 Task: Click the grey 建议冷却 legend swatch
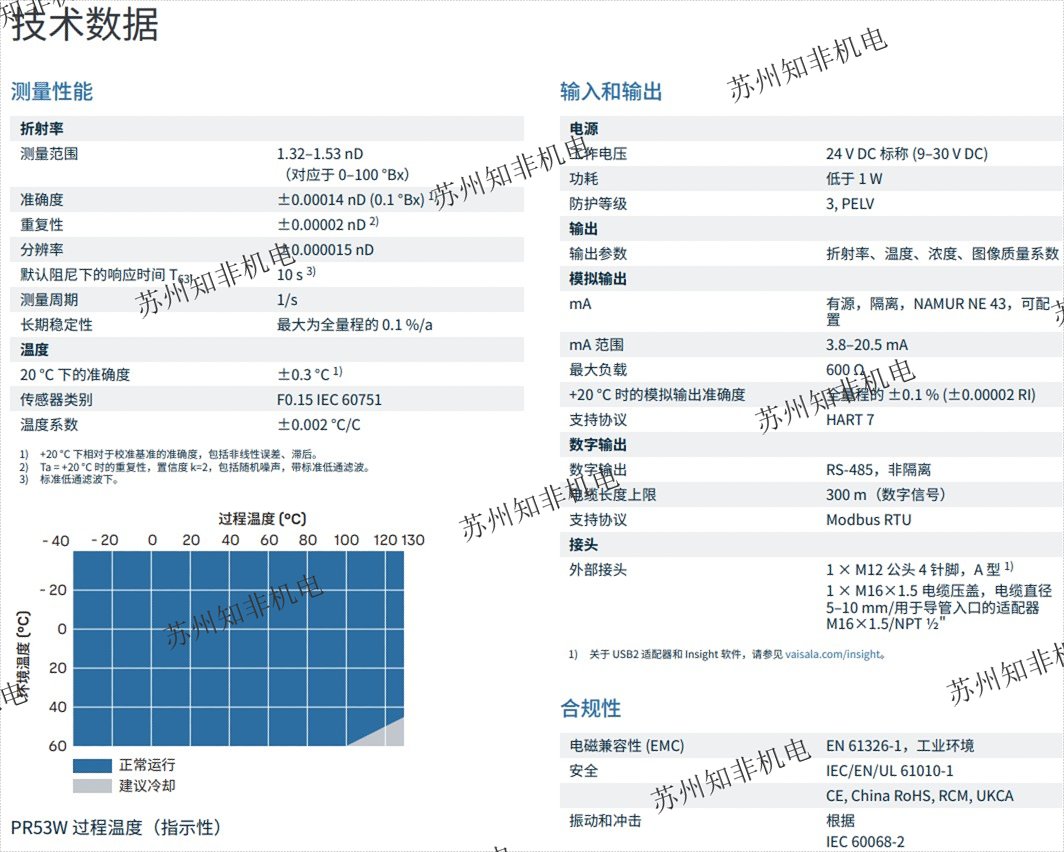92,786
